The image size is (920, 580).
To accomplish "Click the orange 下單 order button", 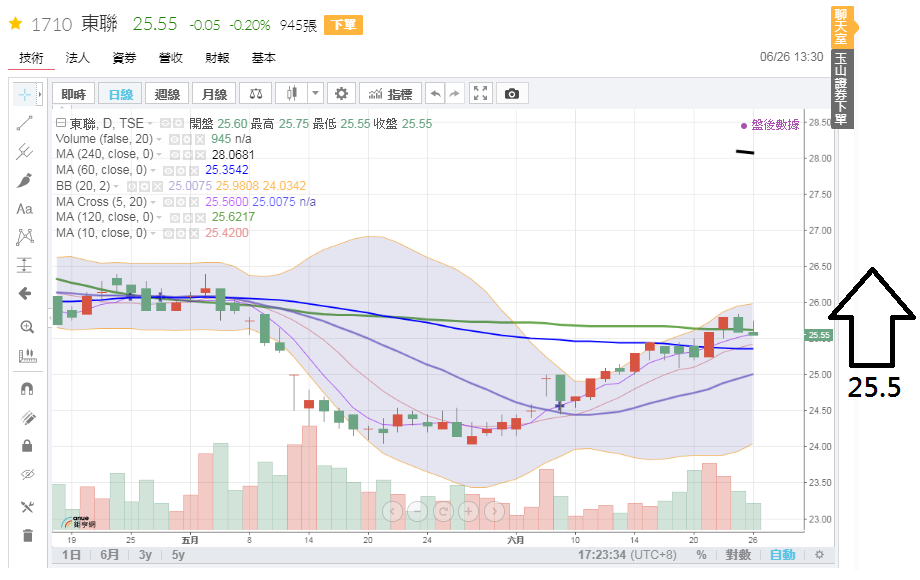I will 343,25.
